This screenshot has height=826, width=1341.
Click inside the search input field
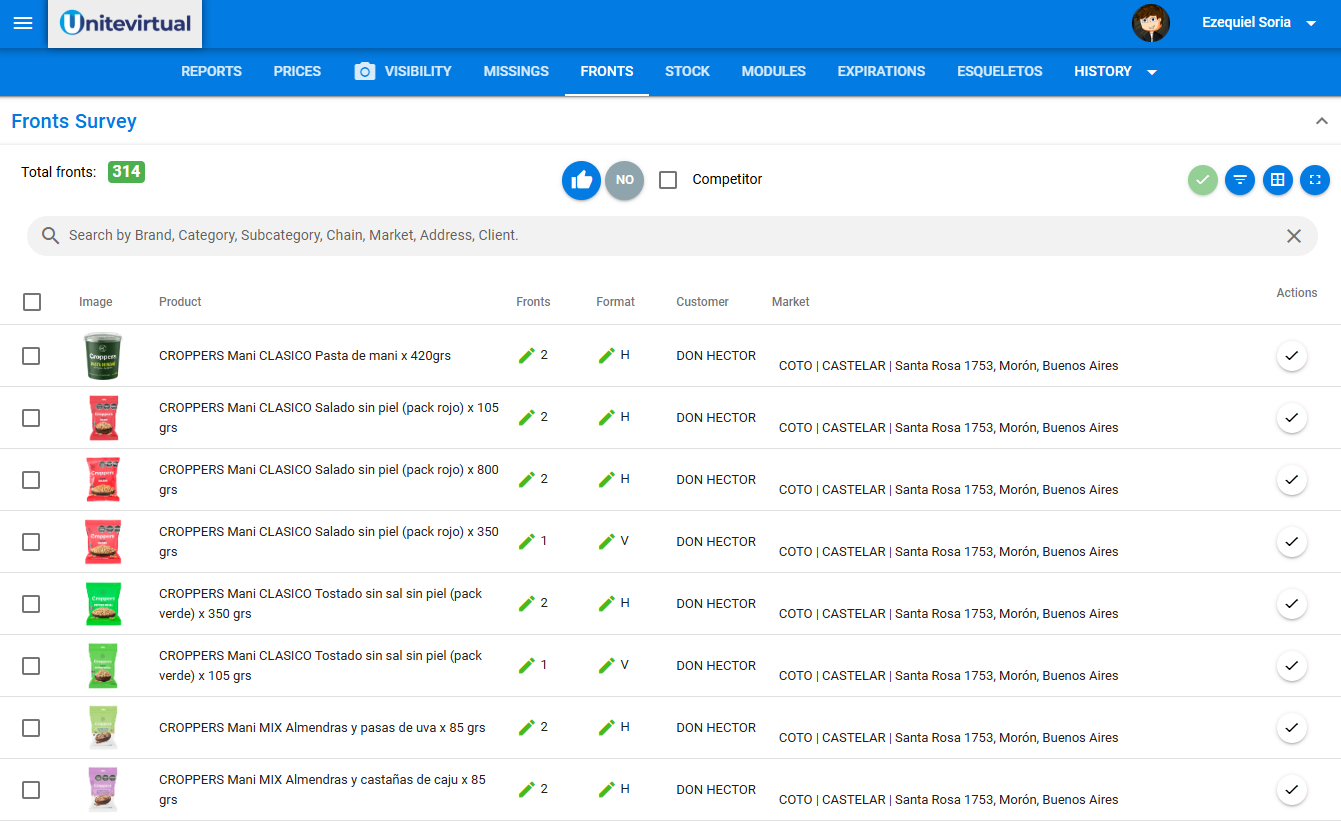point(400,236)
